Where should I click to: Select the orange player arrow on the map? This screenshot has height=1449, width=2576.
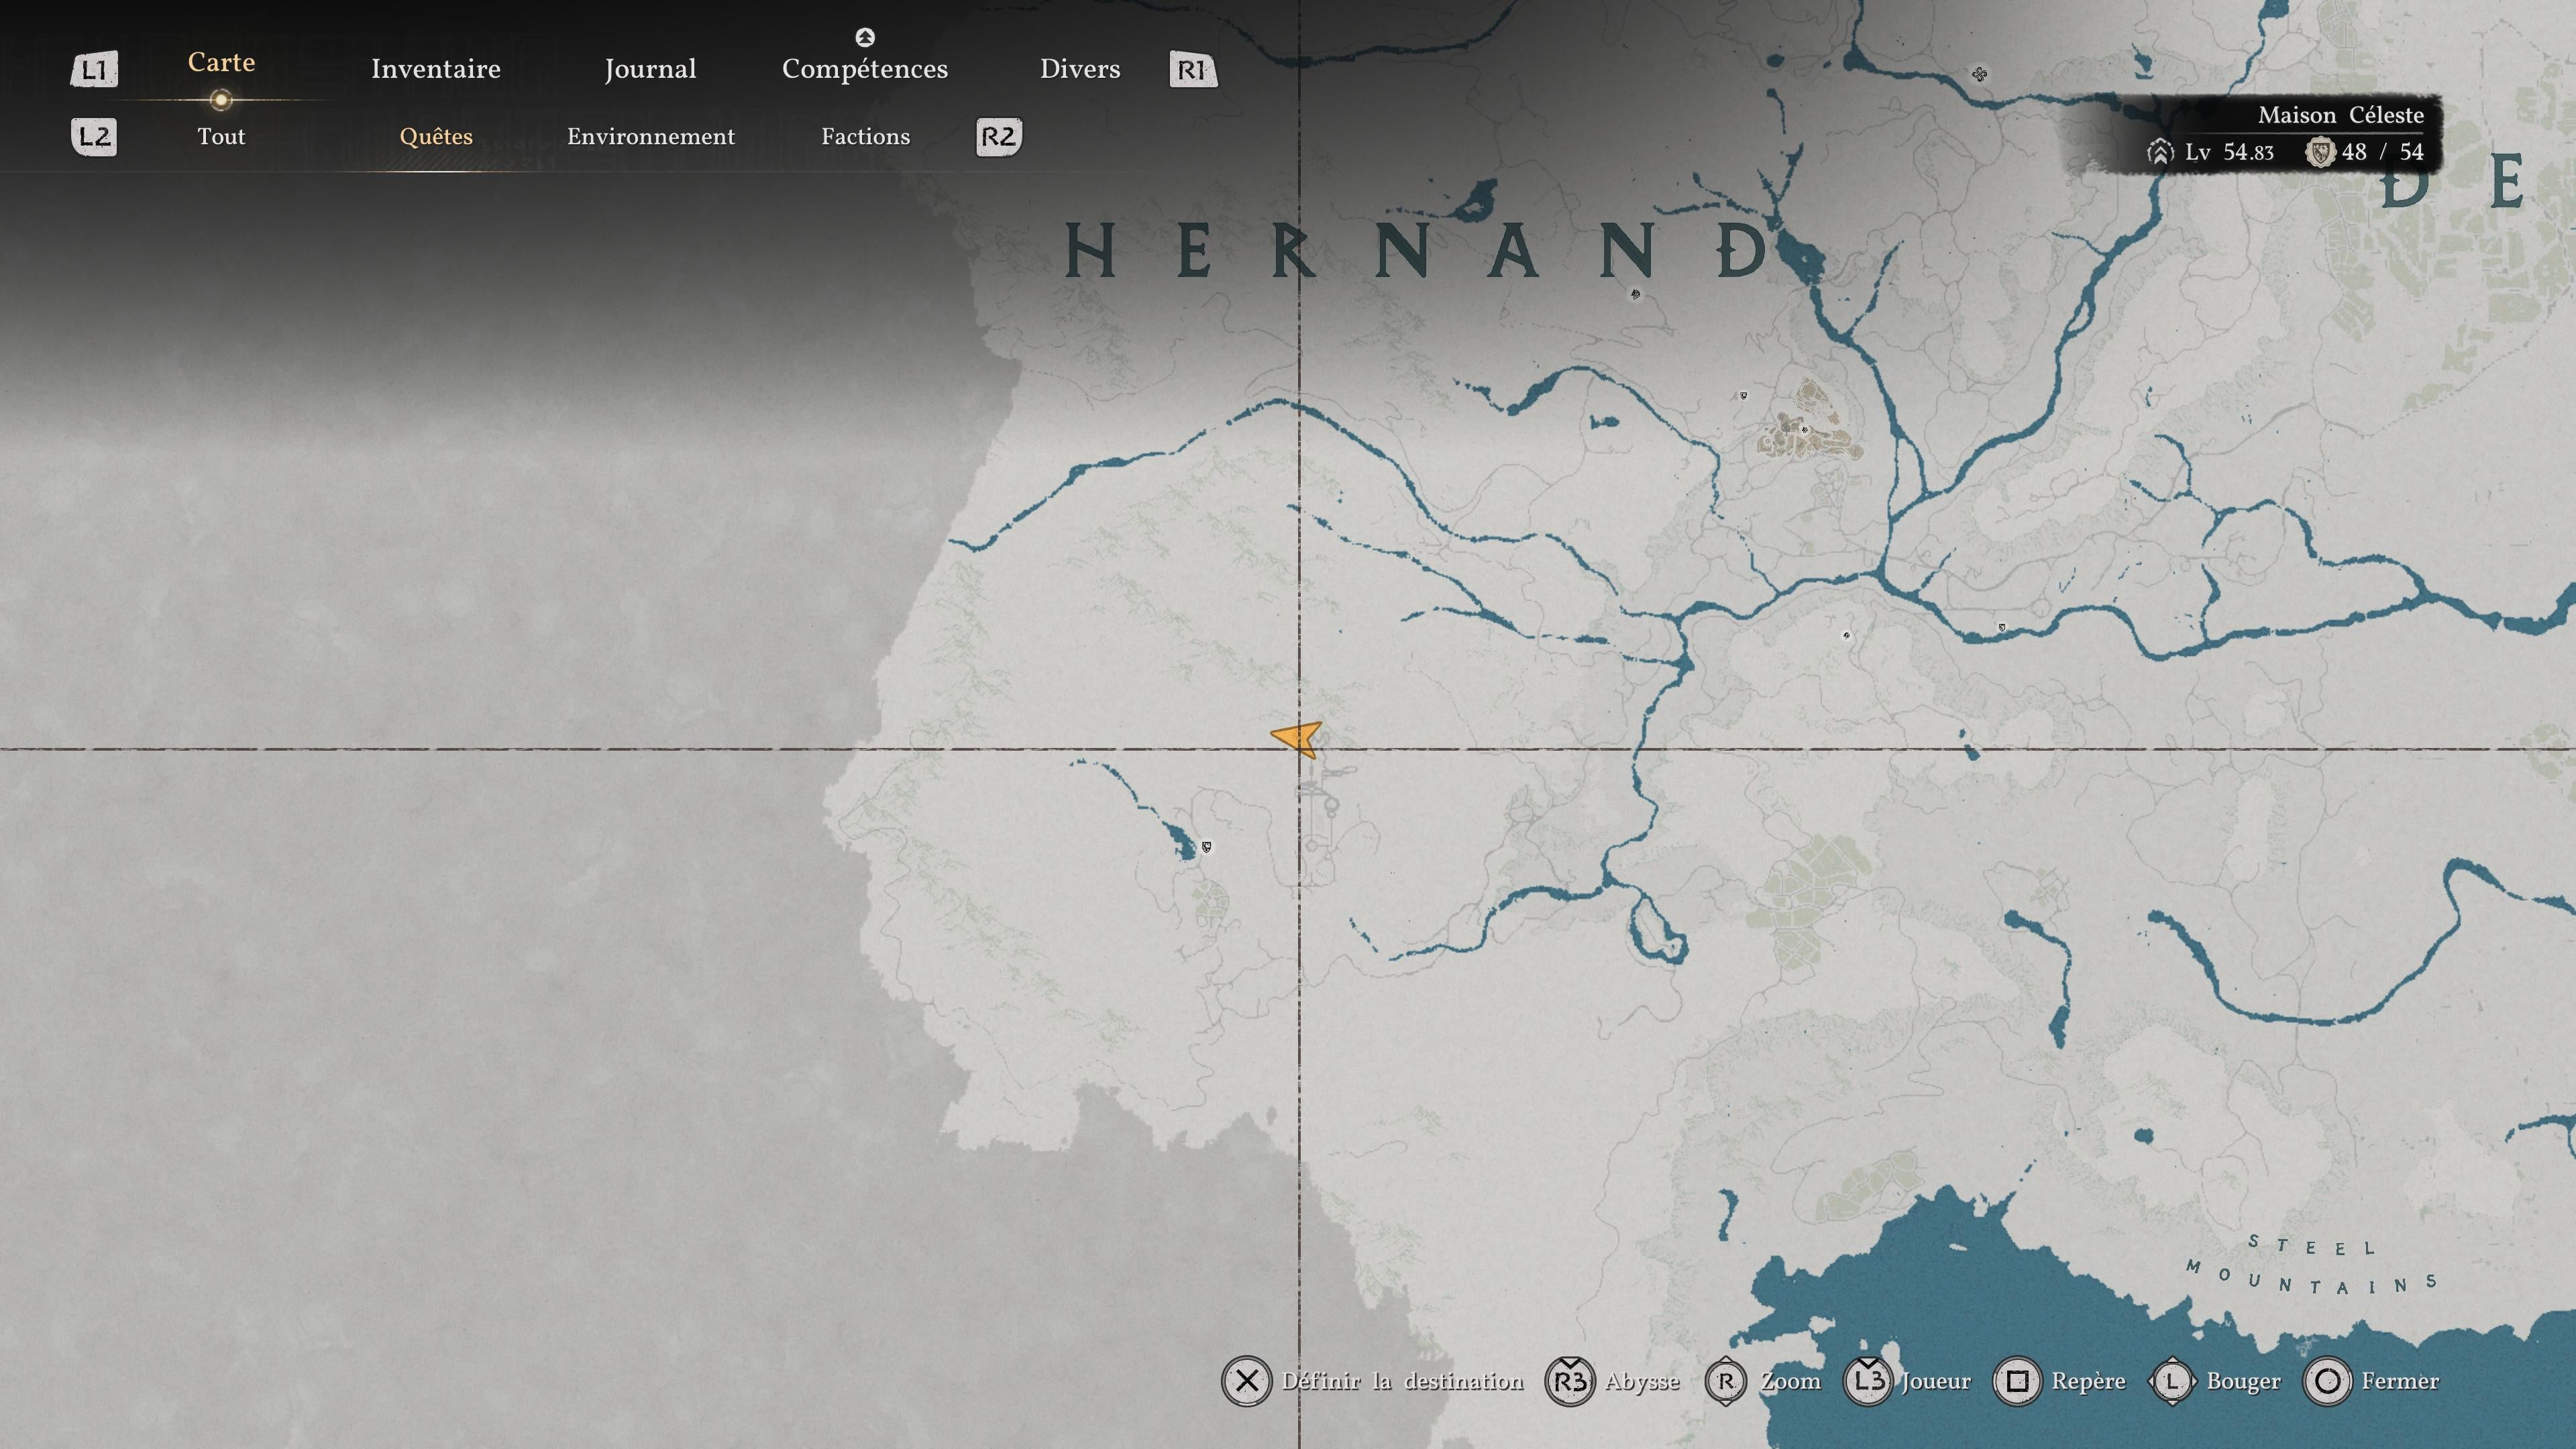click(x=1297, y=739)
